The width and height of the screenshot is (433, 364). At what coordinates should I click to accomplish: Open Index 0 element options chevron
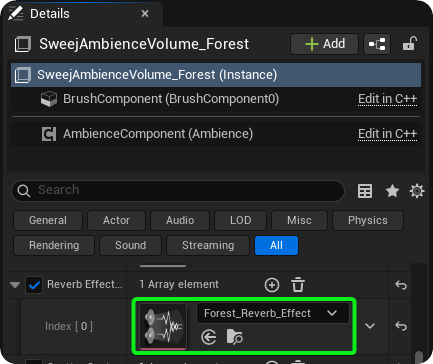click(370, 326)
